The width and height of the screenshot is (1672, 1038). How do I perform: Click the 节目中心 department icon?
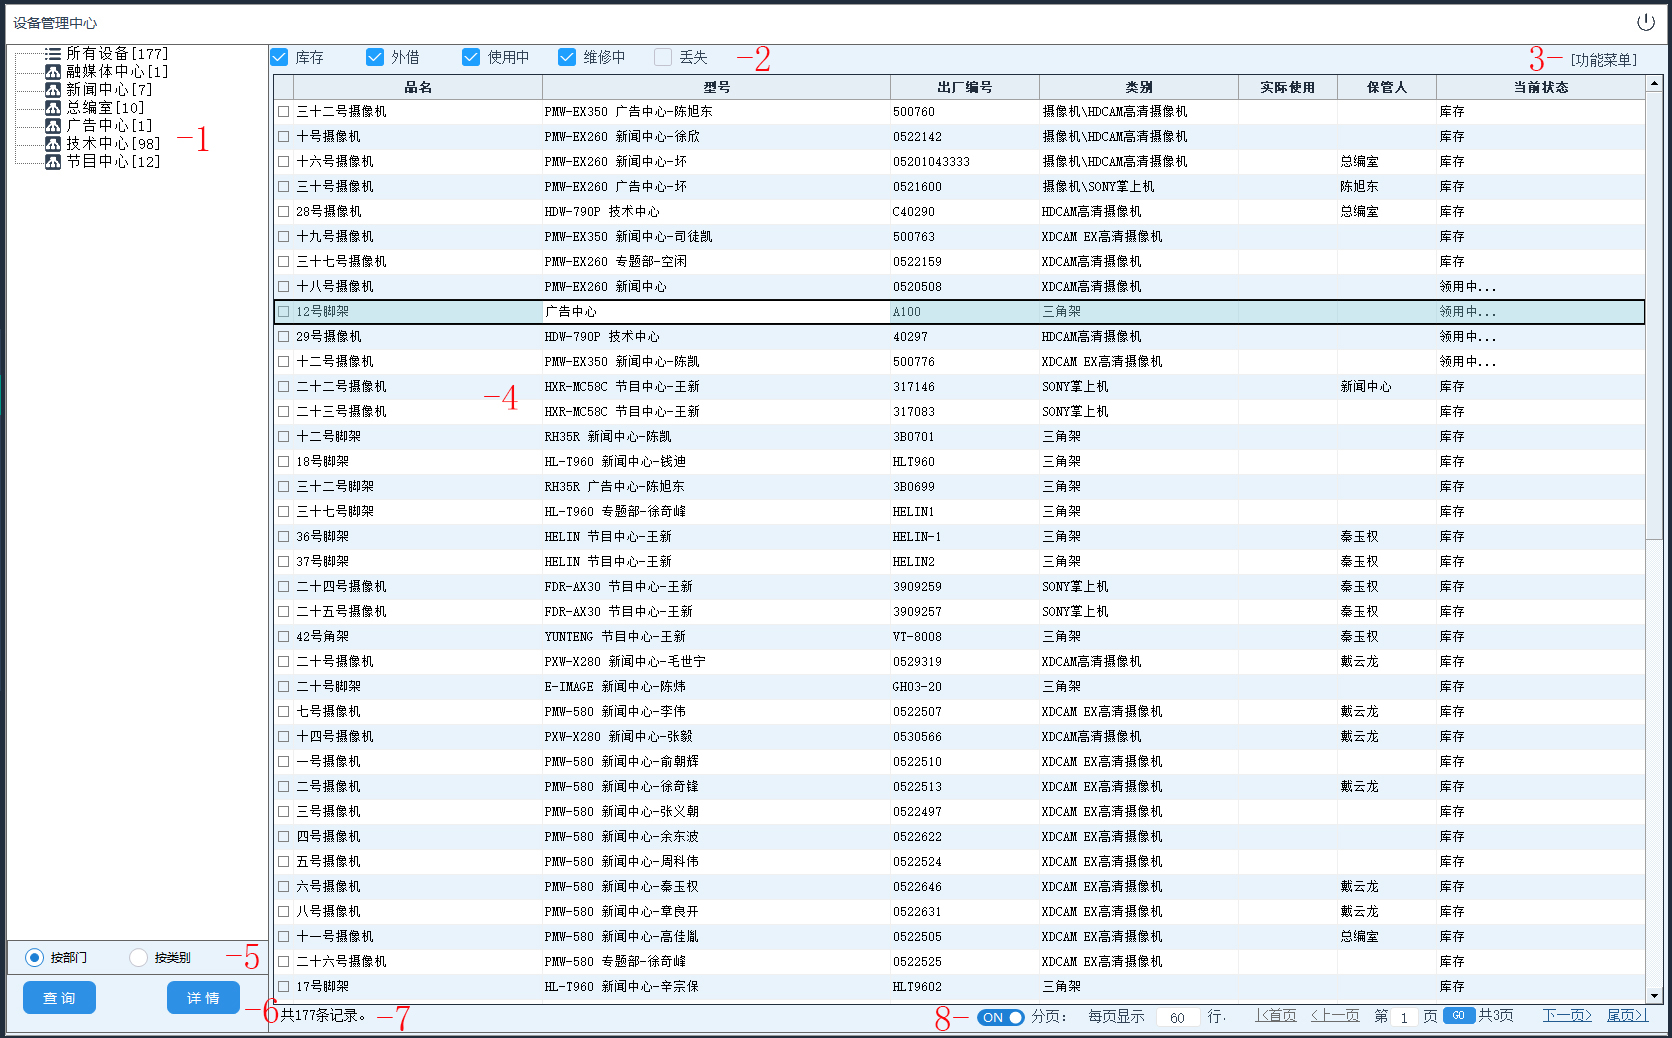[x=53, y=162]
